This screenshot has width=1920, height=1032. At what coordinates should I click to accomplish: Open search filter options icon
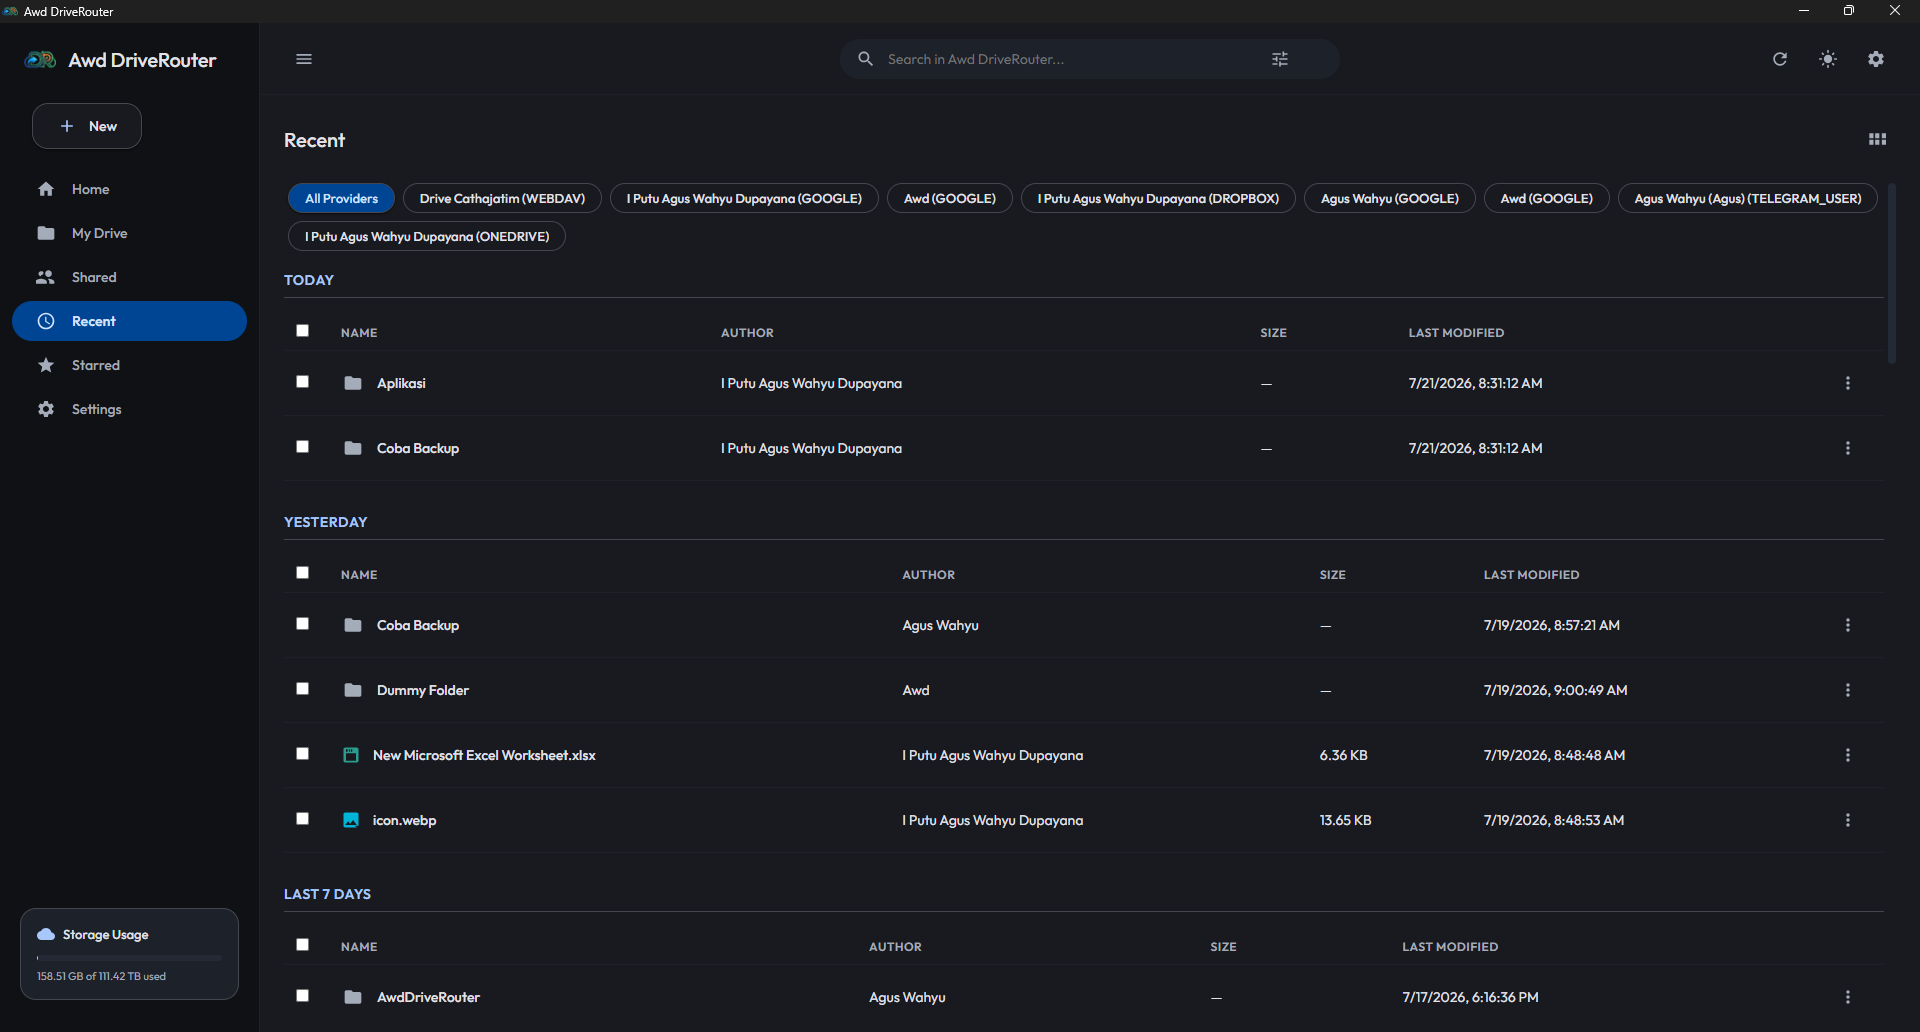click(1280, 59)
